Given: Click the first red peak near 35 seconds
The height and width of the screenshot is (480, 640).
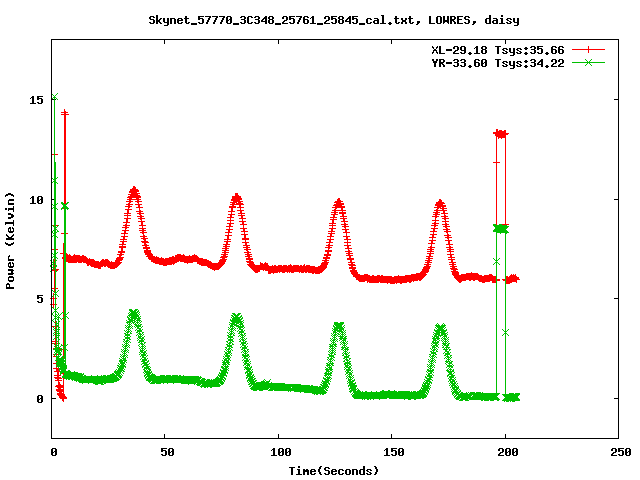Looking at the screenshot, I should pos(134,191).
